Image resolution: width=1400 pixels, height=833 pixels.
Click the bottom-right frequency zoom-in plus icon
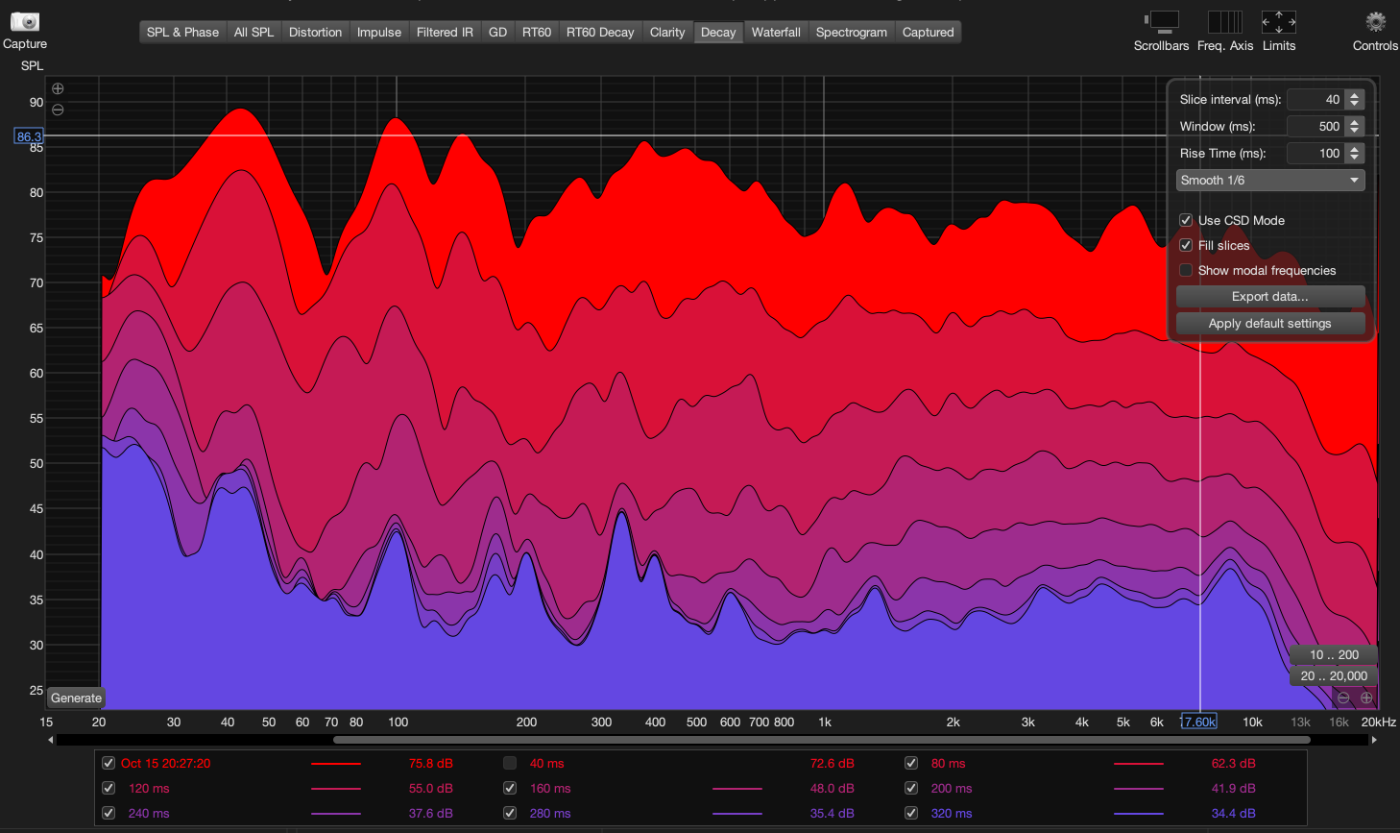tap(1366, 698)
